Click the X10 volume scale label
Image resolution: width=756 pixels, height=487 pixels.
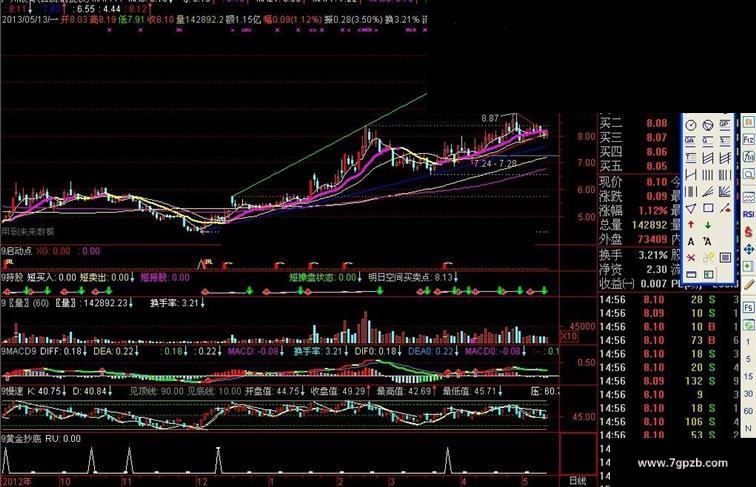(x=569, y=336)
